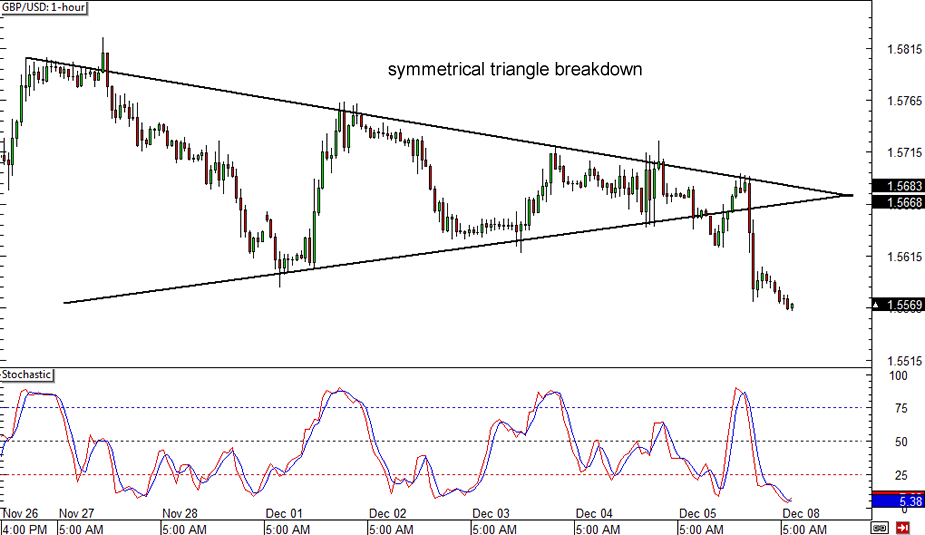Screen dimensions: 925x535
Task: Click the Nov 28 date label
Action: (180, 513)
